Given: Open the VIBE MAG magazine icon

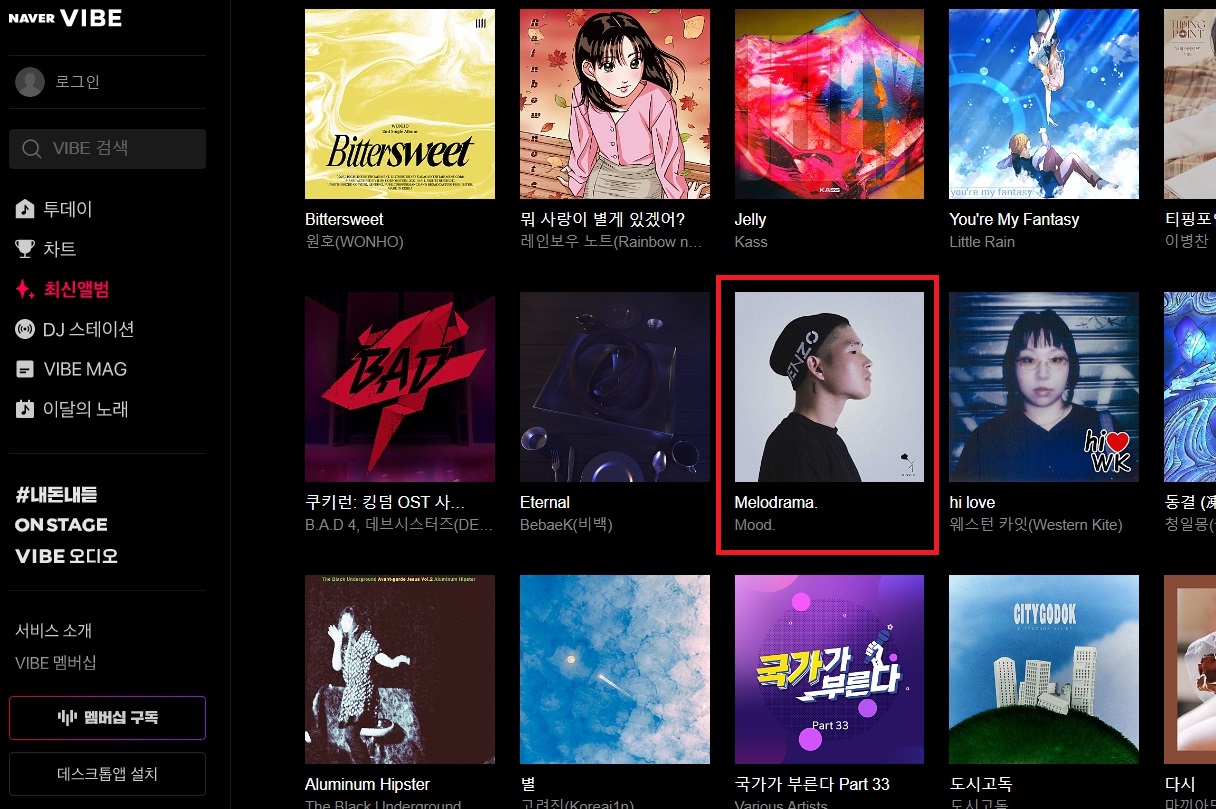Looking at the screenshot, I should coord(25,369).
